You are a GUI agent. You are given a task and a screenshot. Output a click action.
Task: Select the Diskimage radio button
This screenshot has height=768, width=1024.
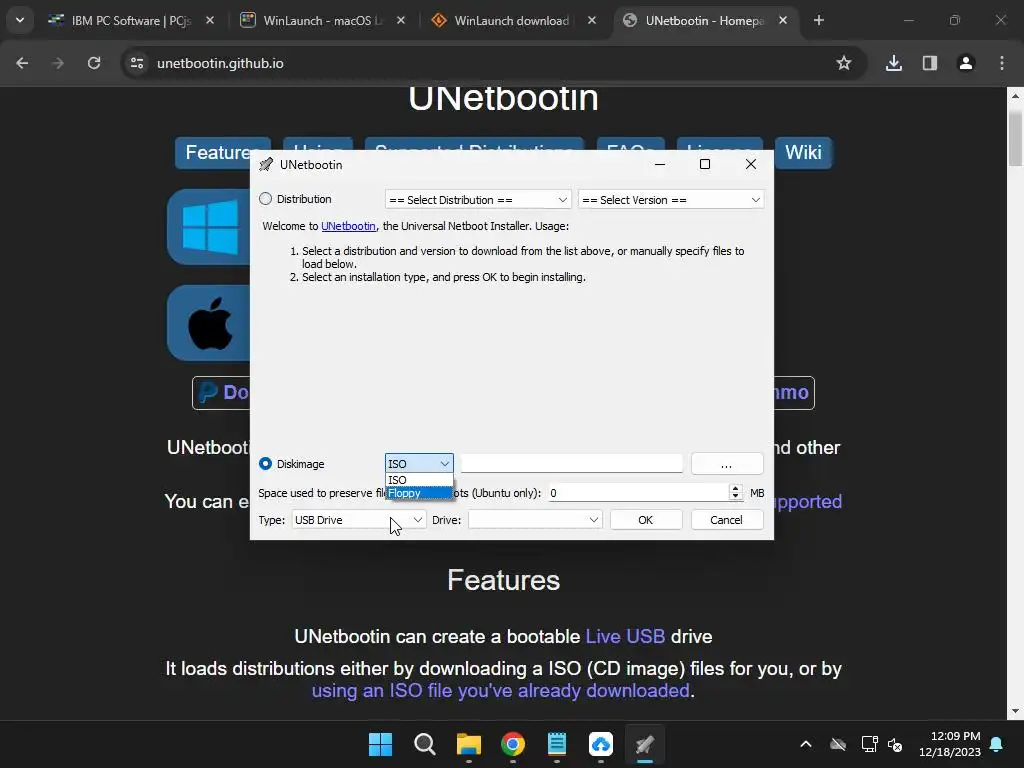[x=265, y=464]
